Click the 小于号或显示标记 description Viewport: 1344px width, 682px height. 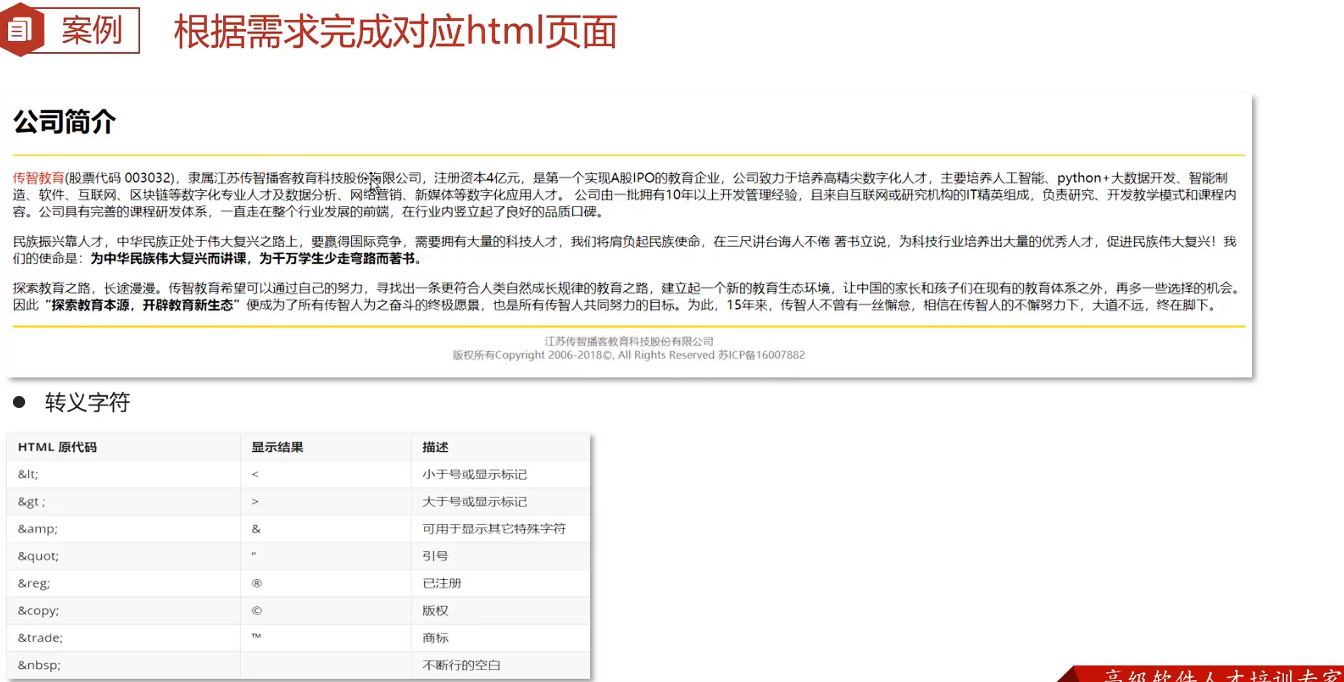pos(474,474)
